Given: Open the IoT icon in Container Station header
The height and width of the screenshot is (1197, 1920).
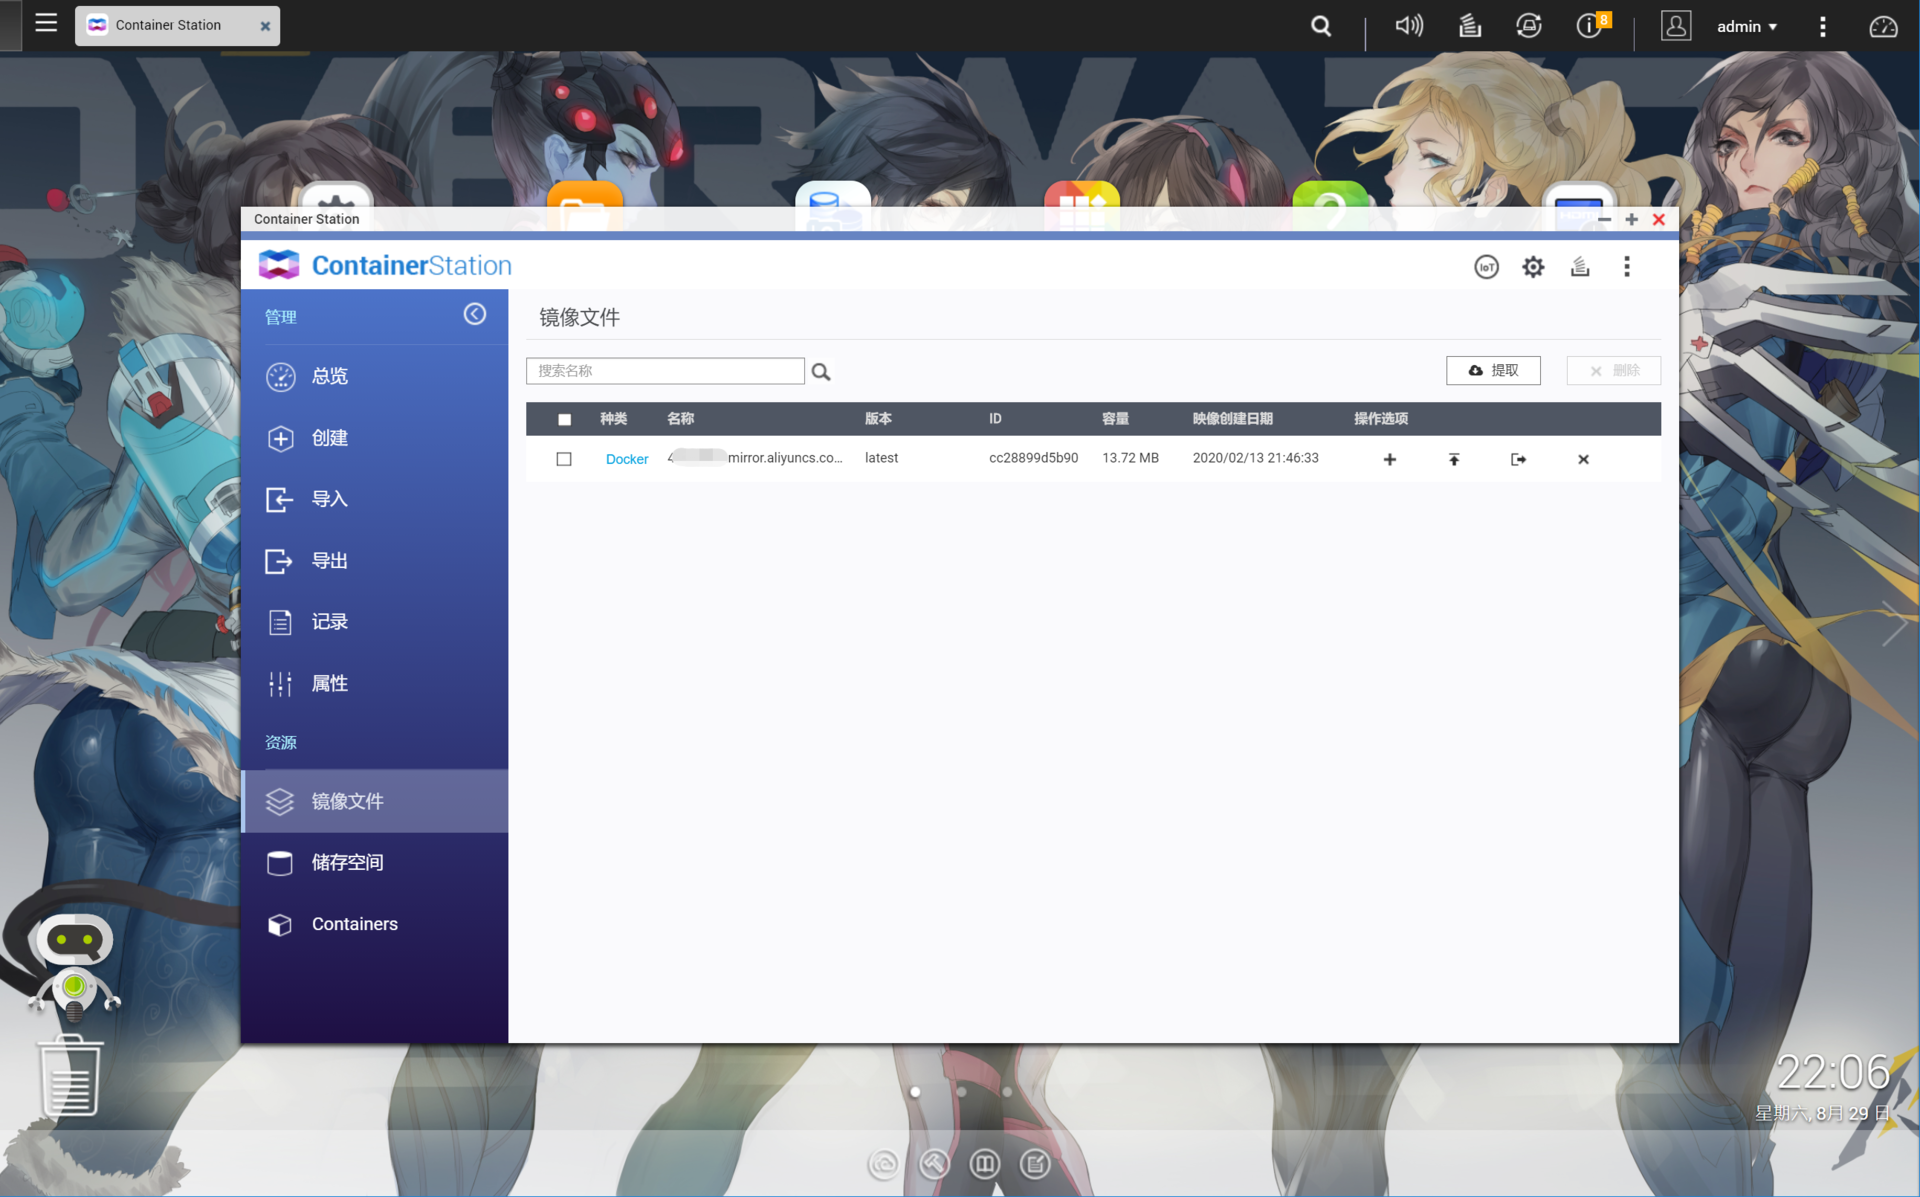Looking at the screenshot, I should click(1486, 267).
